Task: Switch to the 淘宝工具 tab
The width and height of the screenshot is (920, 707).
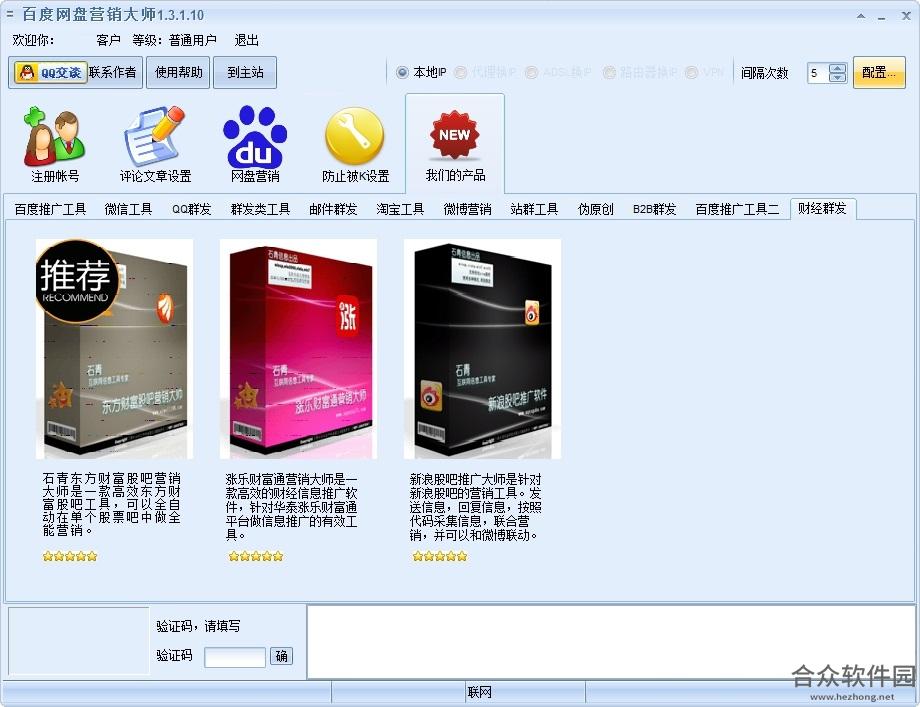Action: coord(400,209)
